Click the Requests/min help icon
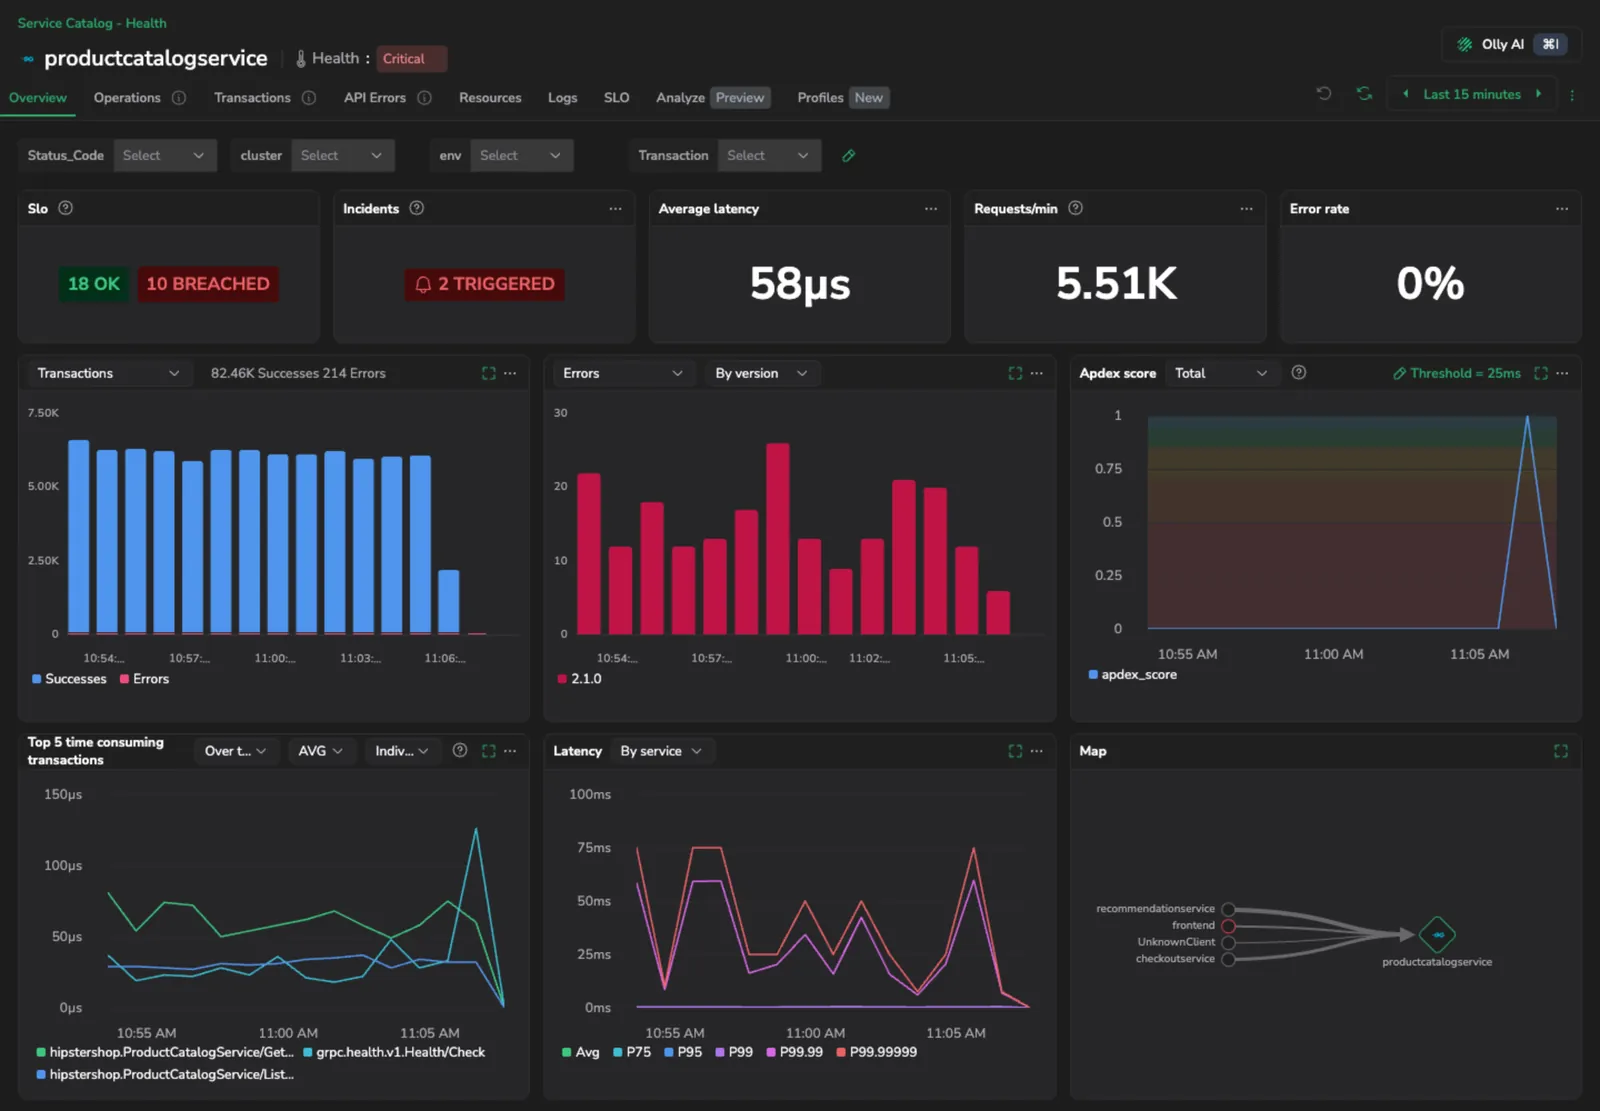The width and height of the screenshot is (1600, 1111). click(1075, 208)
